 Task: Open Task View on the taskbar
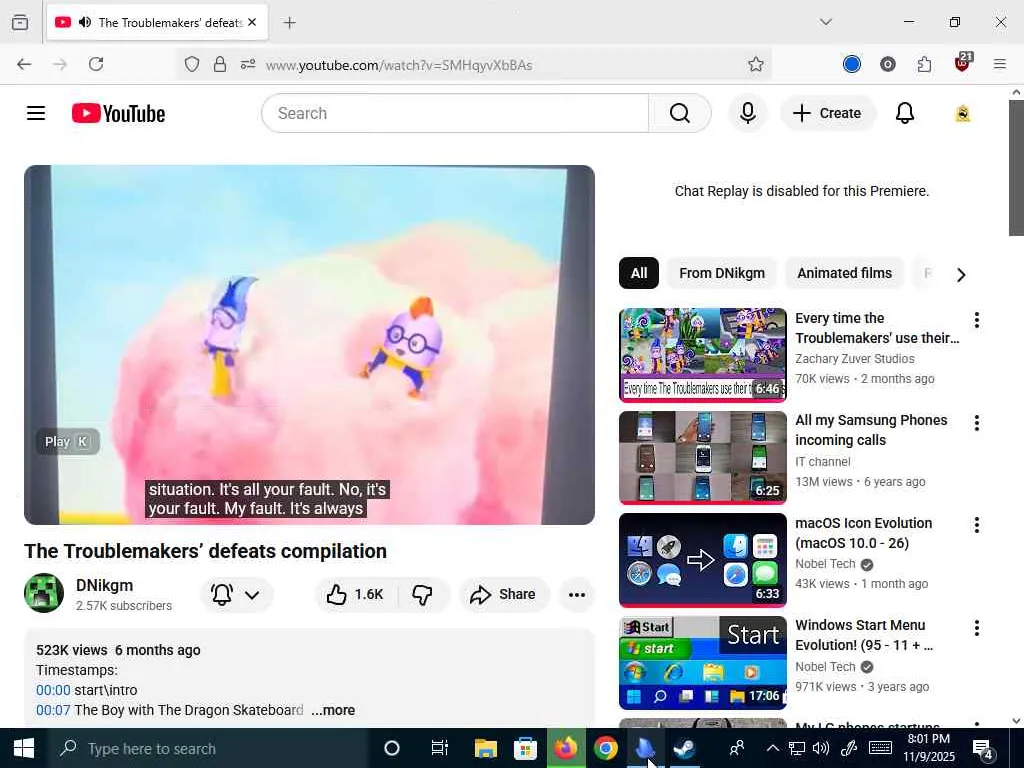440,748
